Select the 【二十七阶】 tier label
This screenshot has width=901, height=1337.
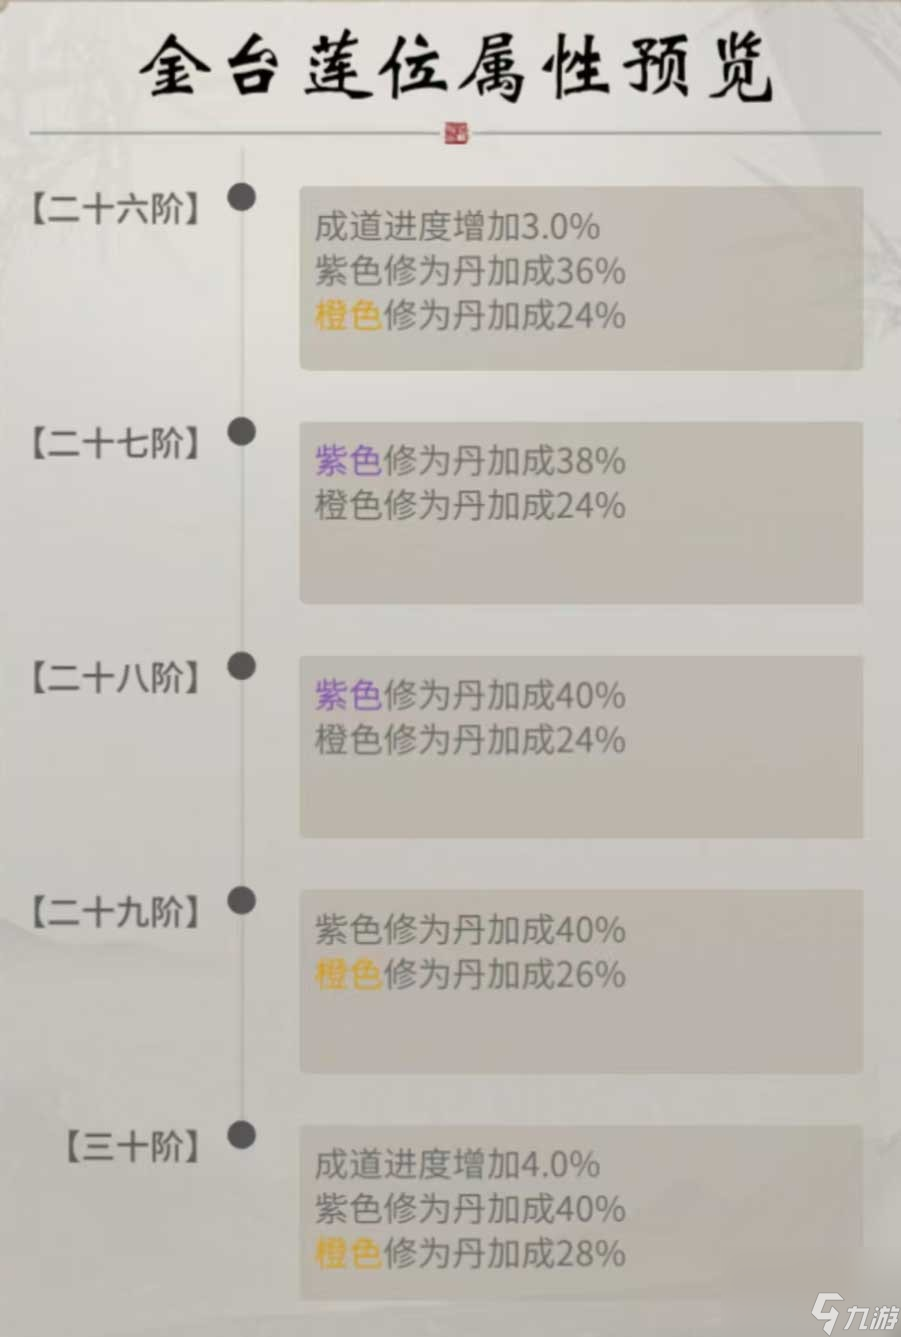(x=115, y=444)
